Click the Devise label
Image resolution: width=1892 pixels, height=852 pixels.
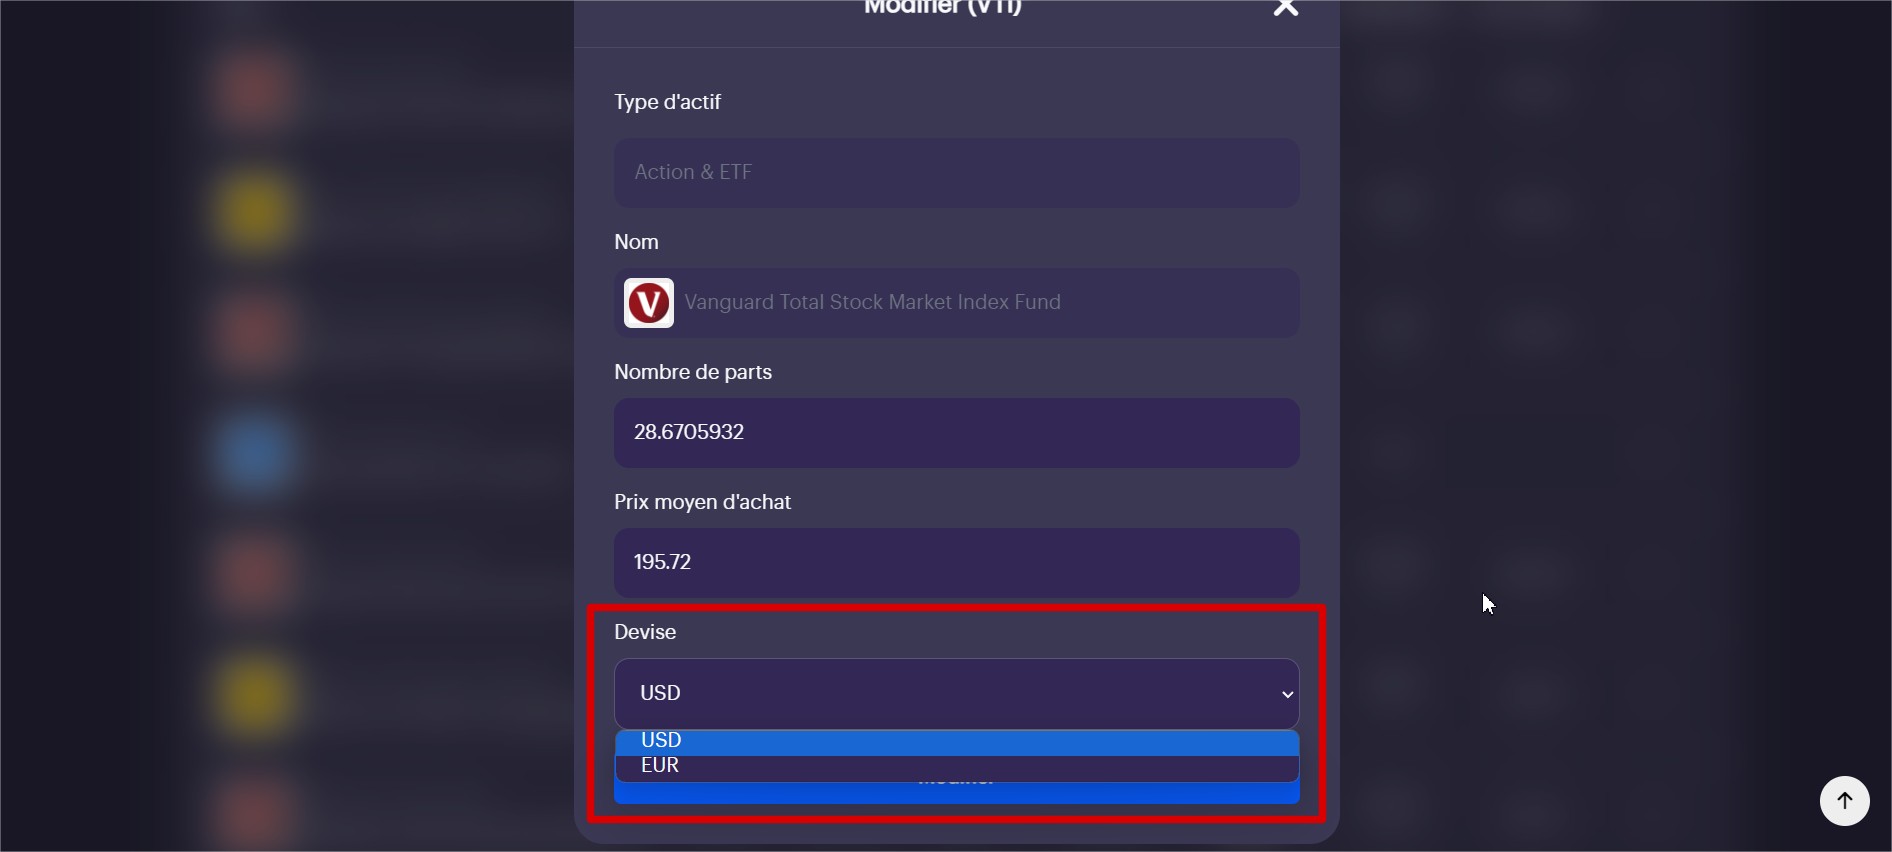point(645,632)
